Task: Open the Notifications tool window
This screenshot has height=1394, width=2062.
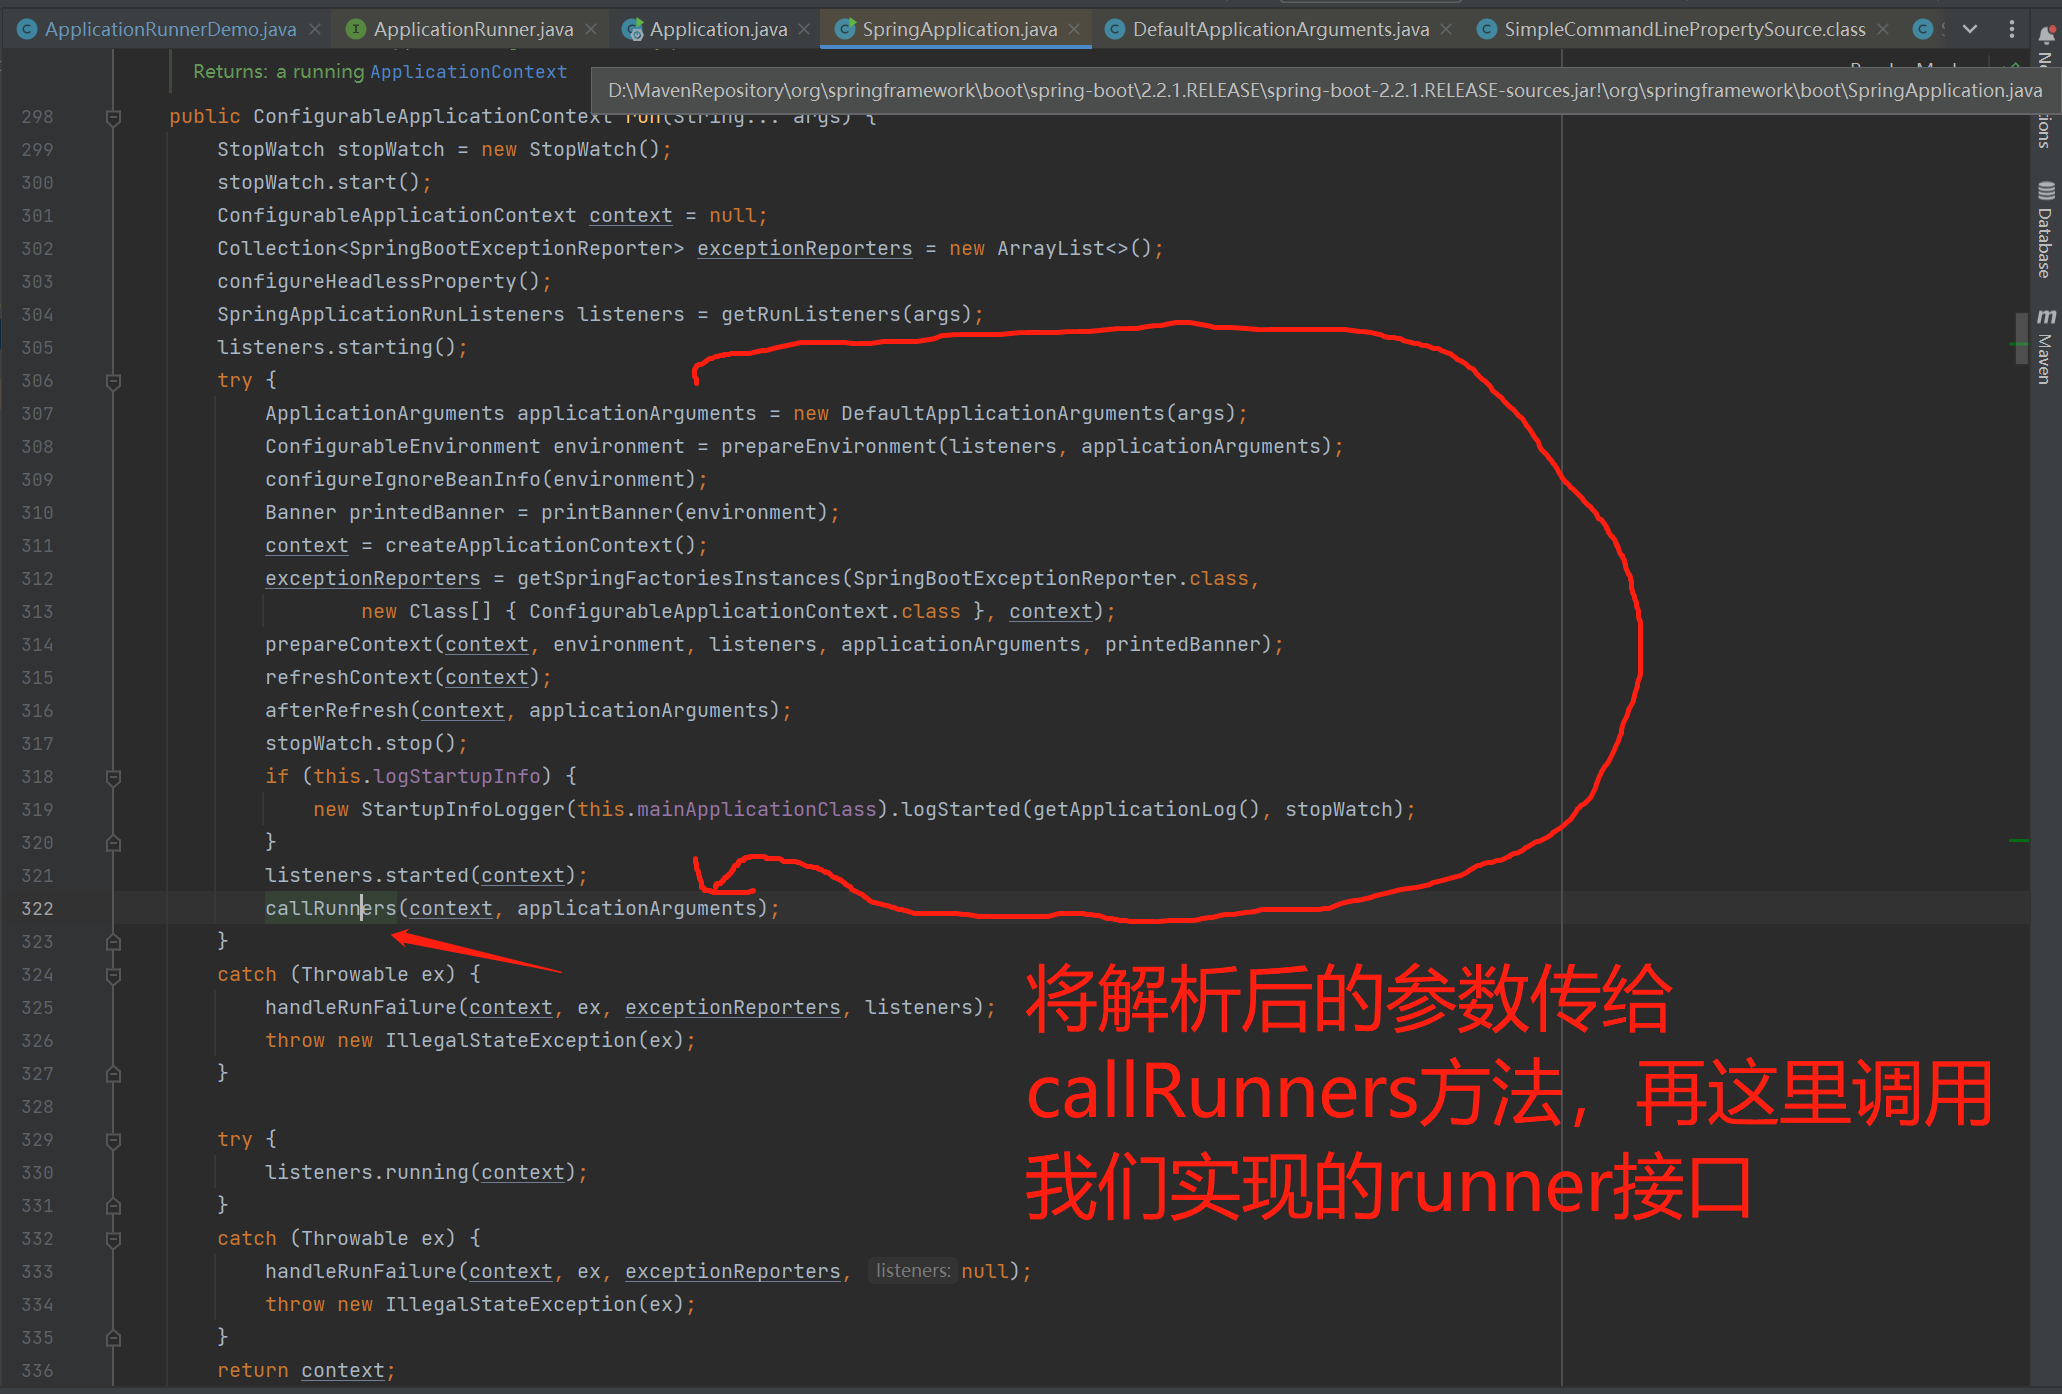Action: coord(2046,34)
